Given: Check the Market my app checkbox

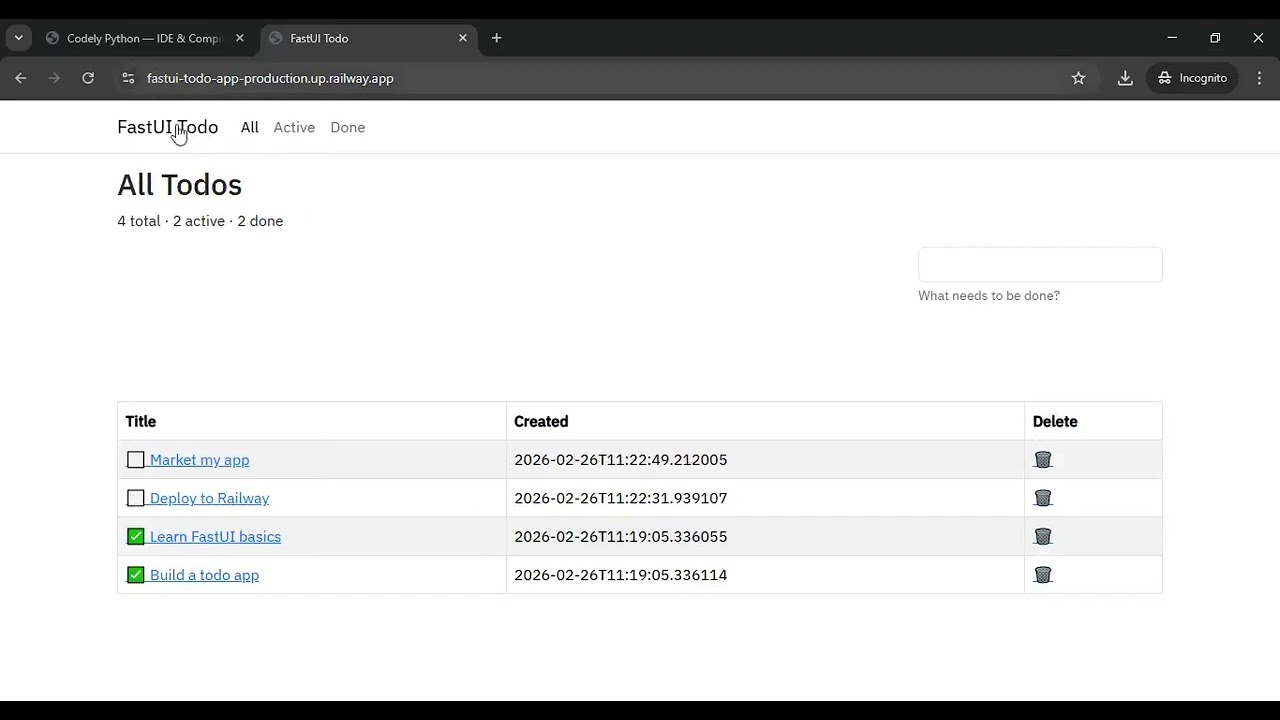Looking at the screenshot, I should tap(136, 460).
